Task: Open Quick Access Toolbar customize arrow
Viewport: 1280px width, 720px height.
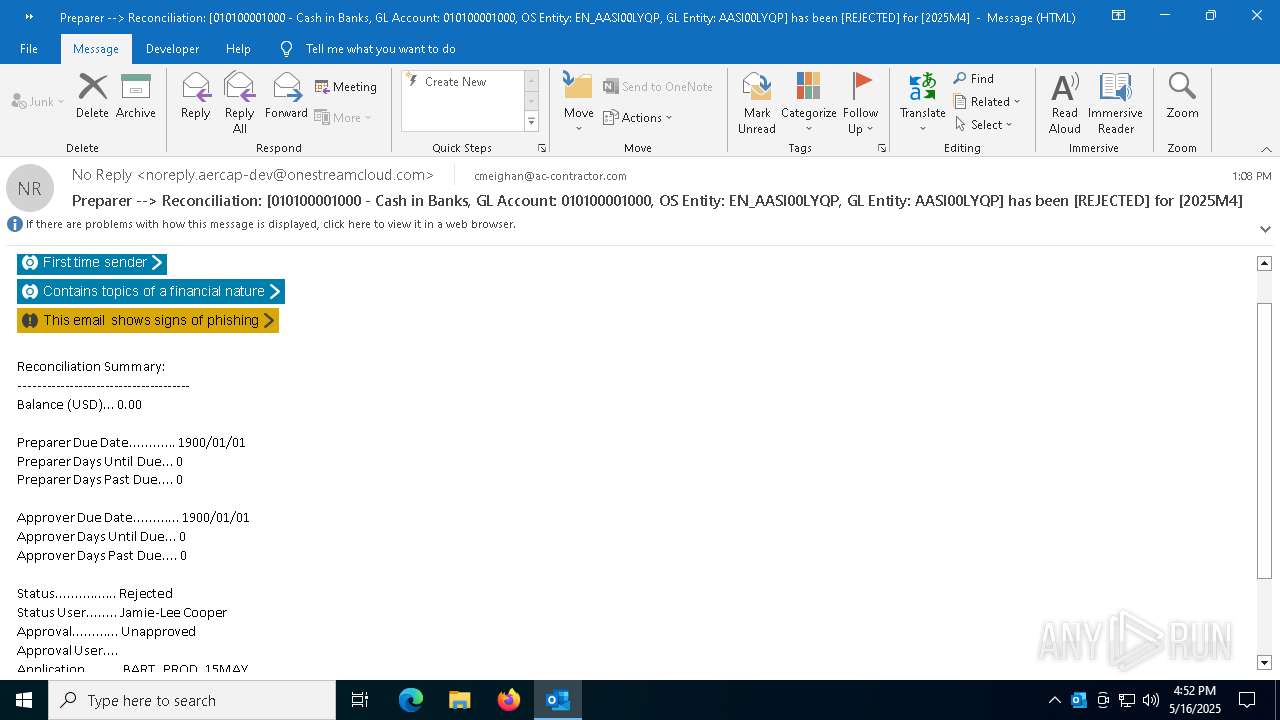Action: coord(28,16)
